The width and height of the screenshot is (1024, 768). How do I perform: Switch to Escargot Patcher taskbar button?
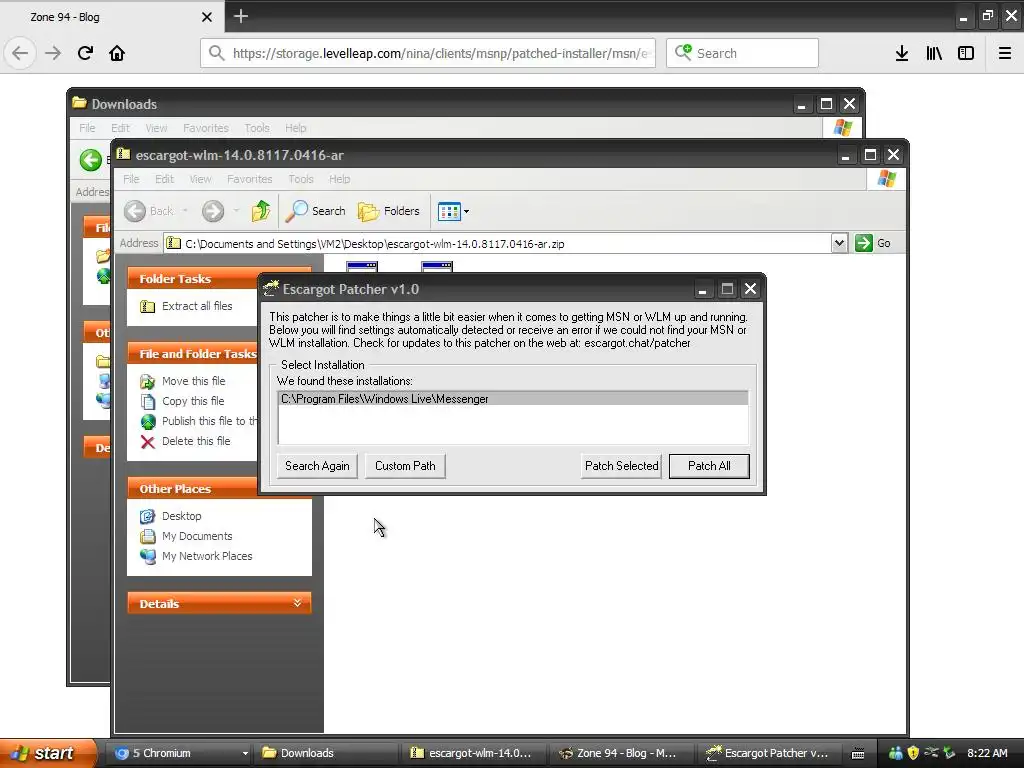coord(768,753)
